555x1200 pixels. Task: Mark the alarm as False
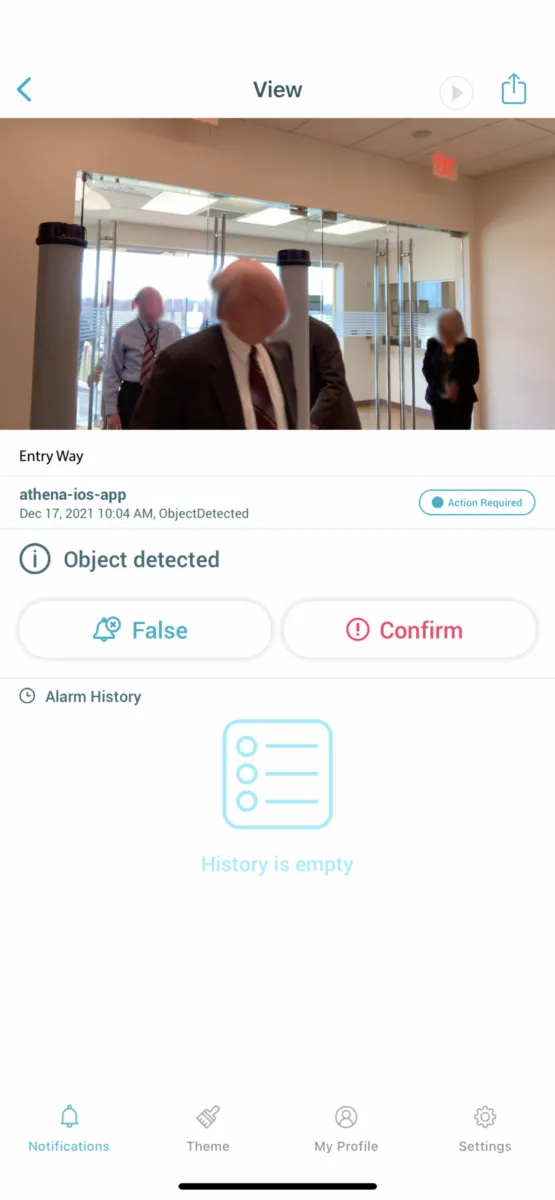pos(145,630)
